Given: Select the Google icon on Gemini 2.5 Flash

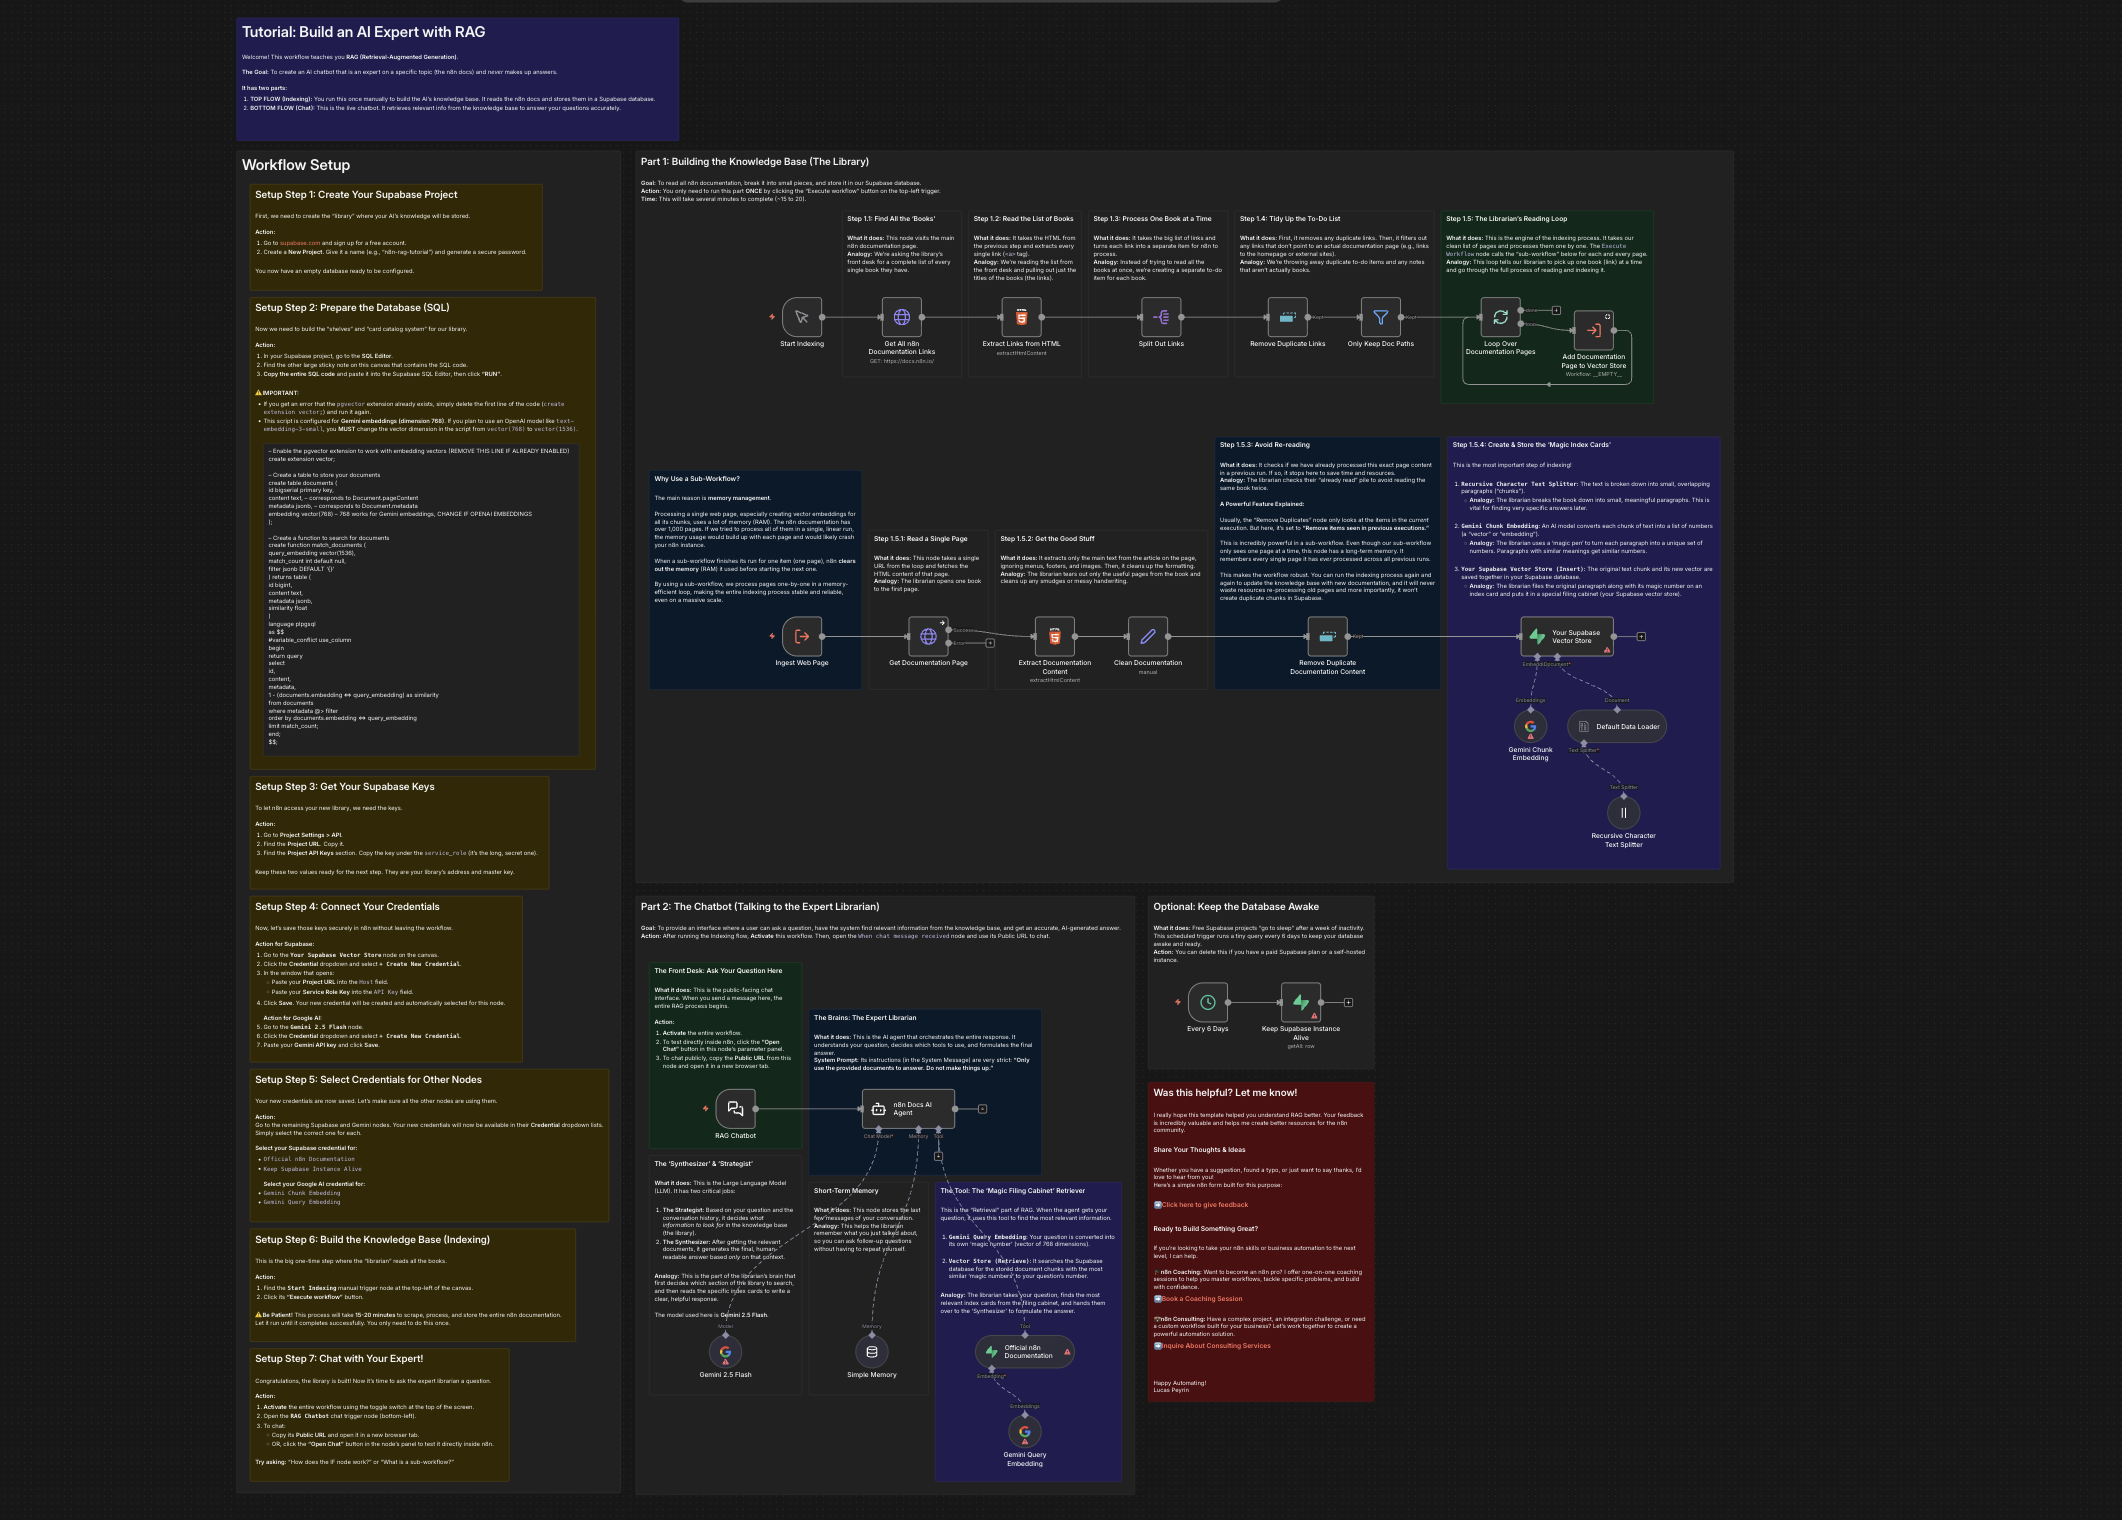Looking at the screenshot, I should click(x=726, y=1352).
